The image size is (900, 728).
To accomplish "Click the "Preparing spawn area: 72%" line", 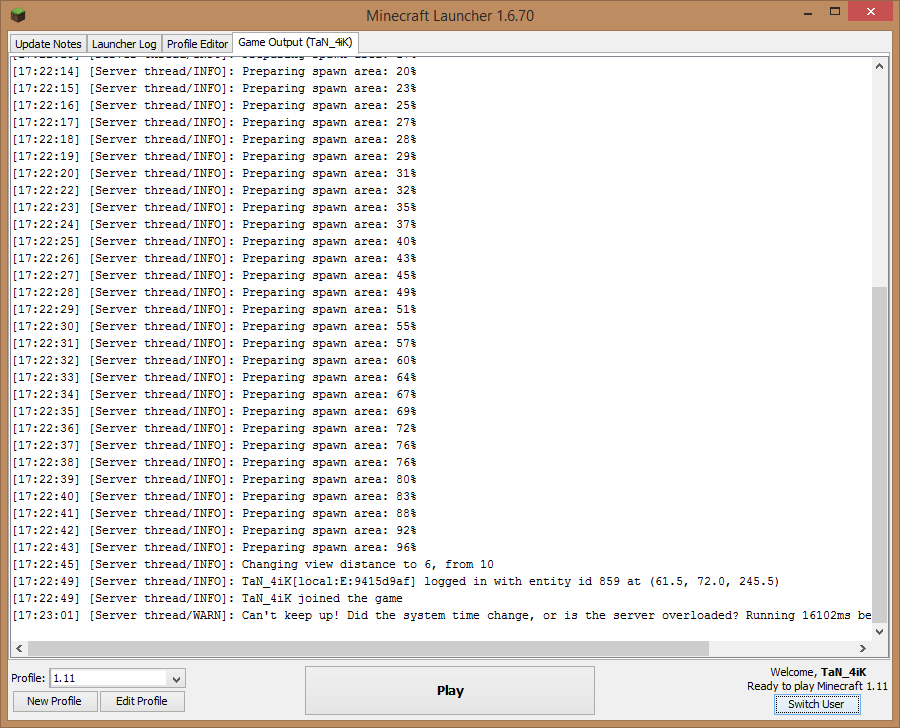I will point(214,428).
